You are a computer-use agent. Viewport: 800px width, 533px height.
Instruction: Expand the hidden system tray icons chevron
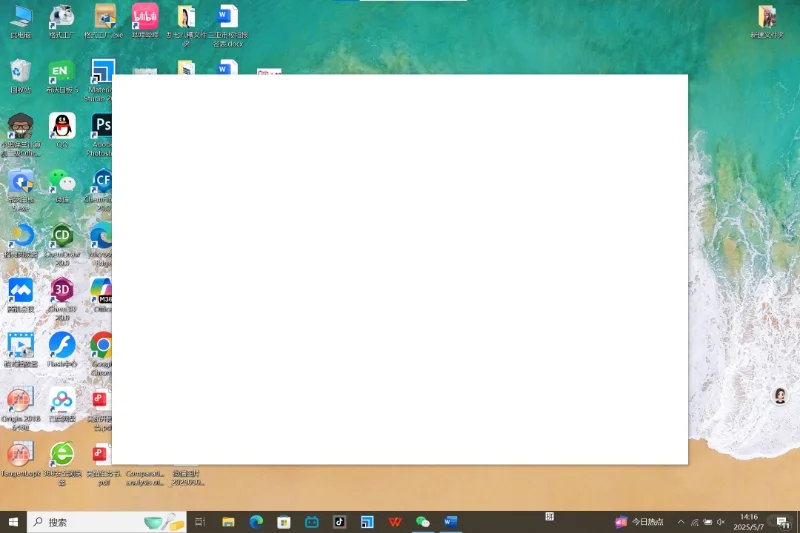click(x=681, y=522)
